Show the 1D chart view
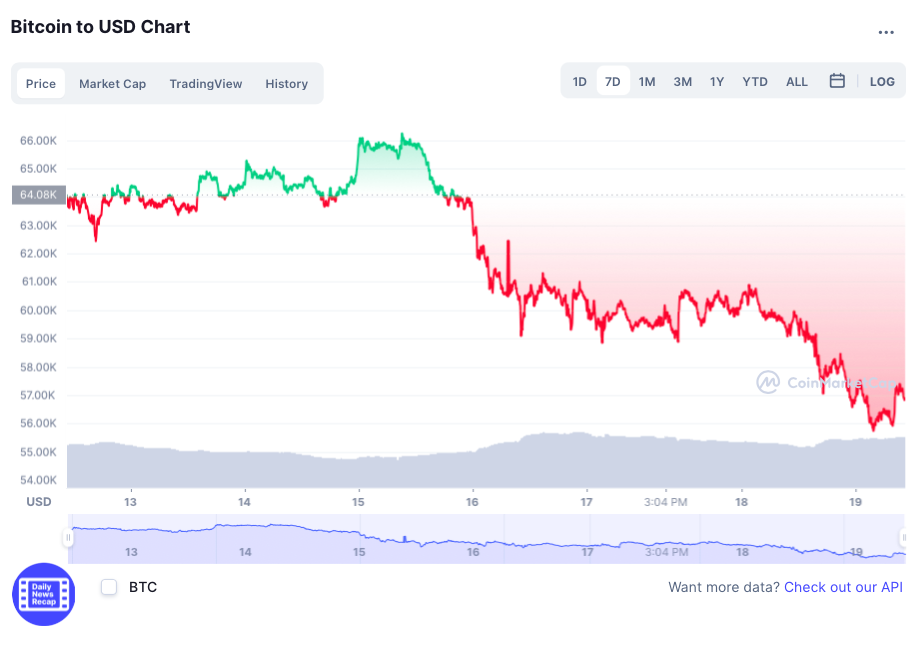Viewport: 922px width, 659px height. pyautogui.click(x=580, y=81)
